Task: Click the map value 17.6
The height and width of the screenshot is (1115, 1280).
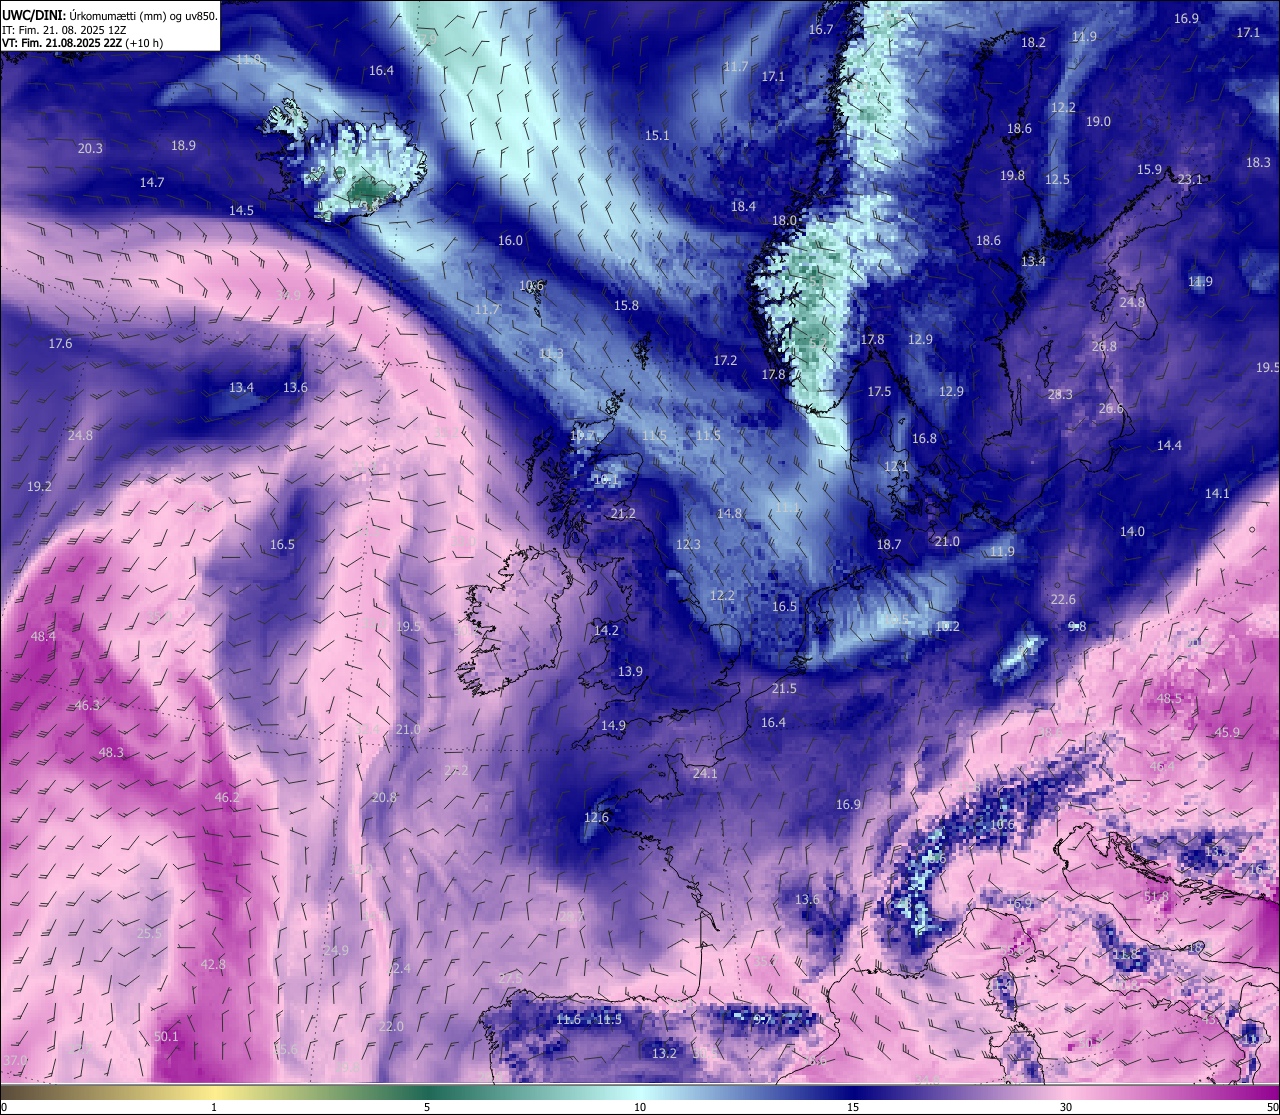Action: tap(60, 343)
